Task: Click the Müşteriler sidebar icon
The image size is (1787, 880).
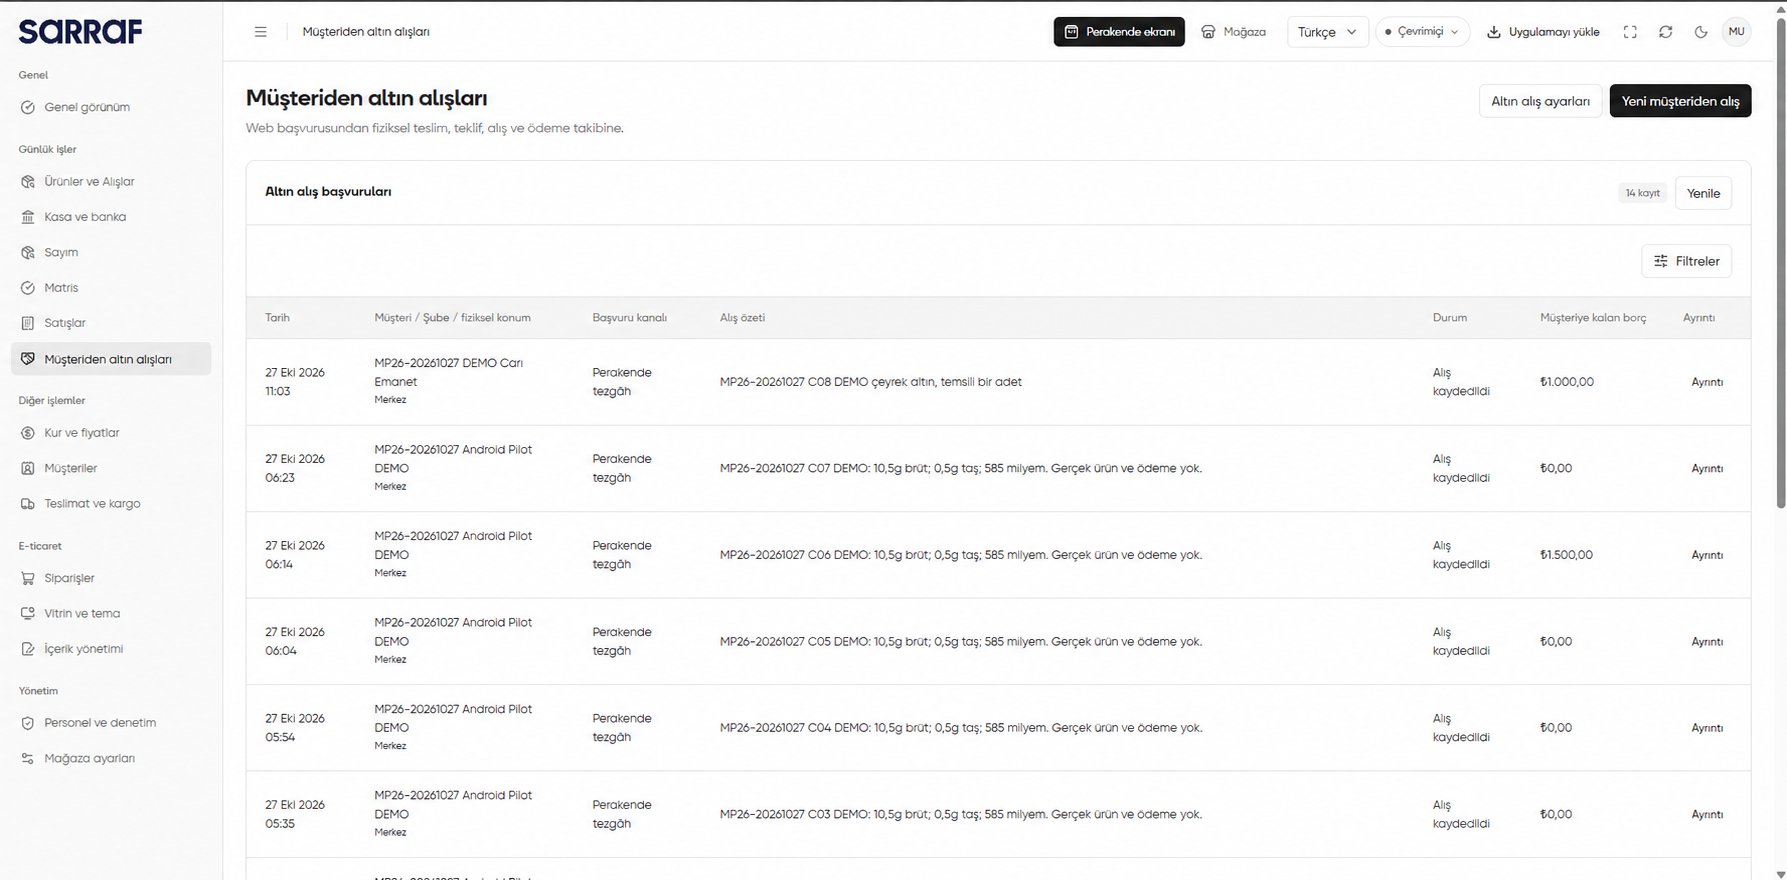Action: point(28,468)
